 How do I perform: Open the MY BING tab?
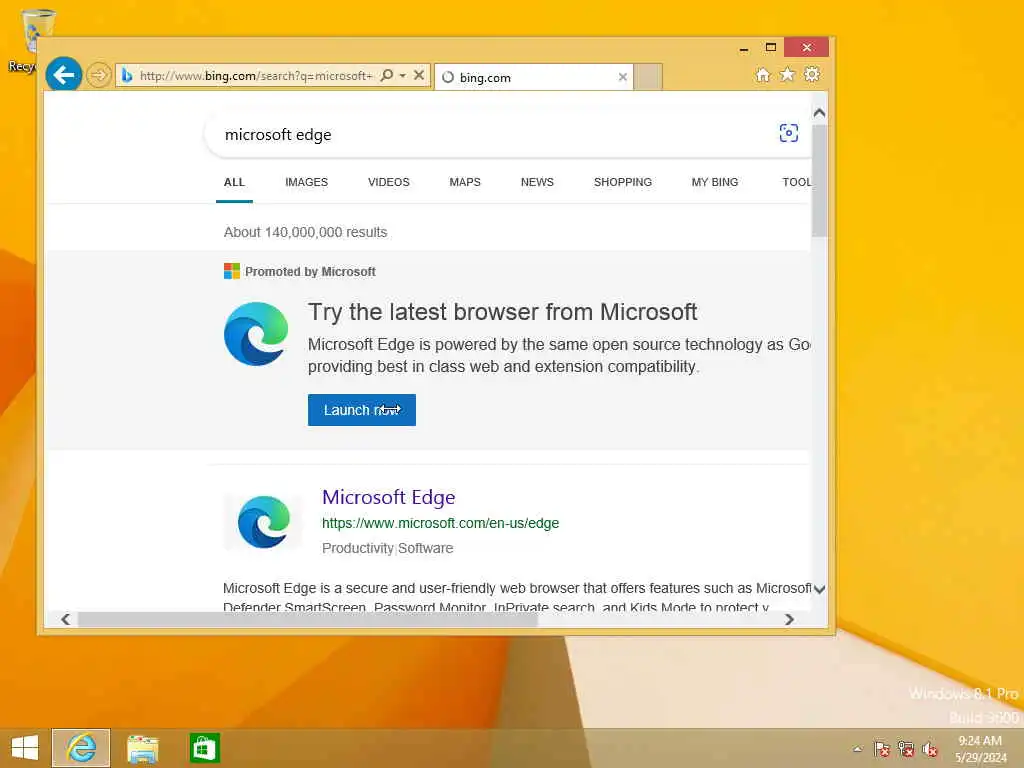click(x=714, y=182)
